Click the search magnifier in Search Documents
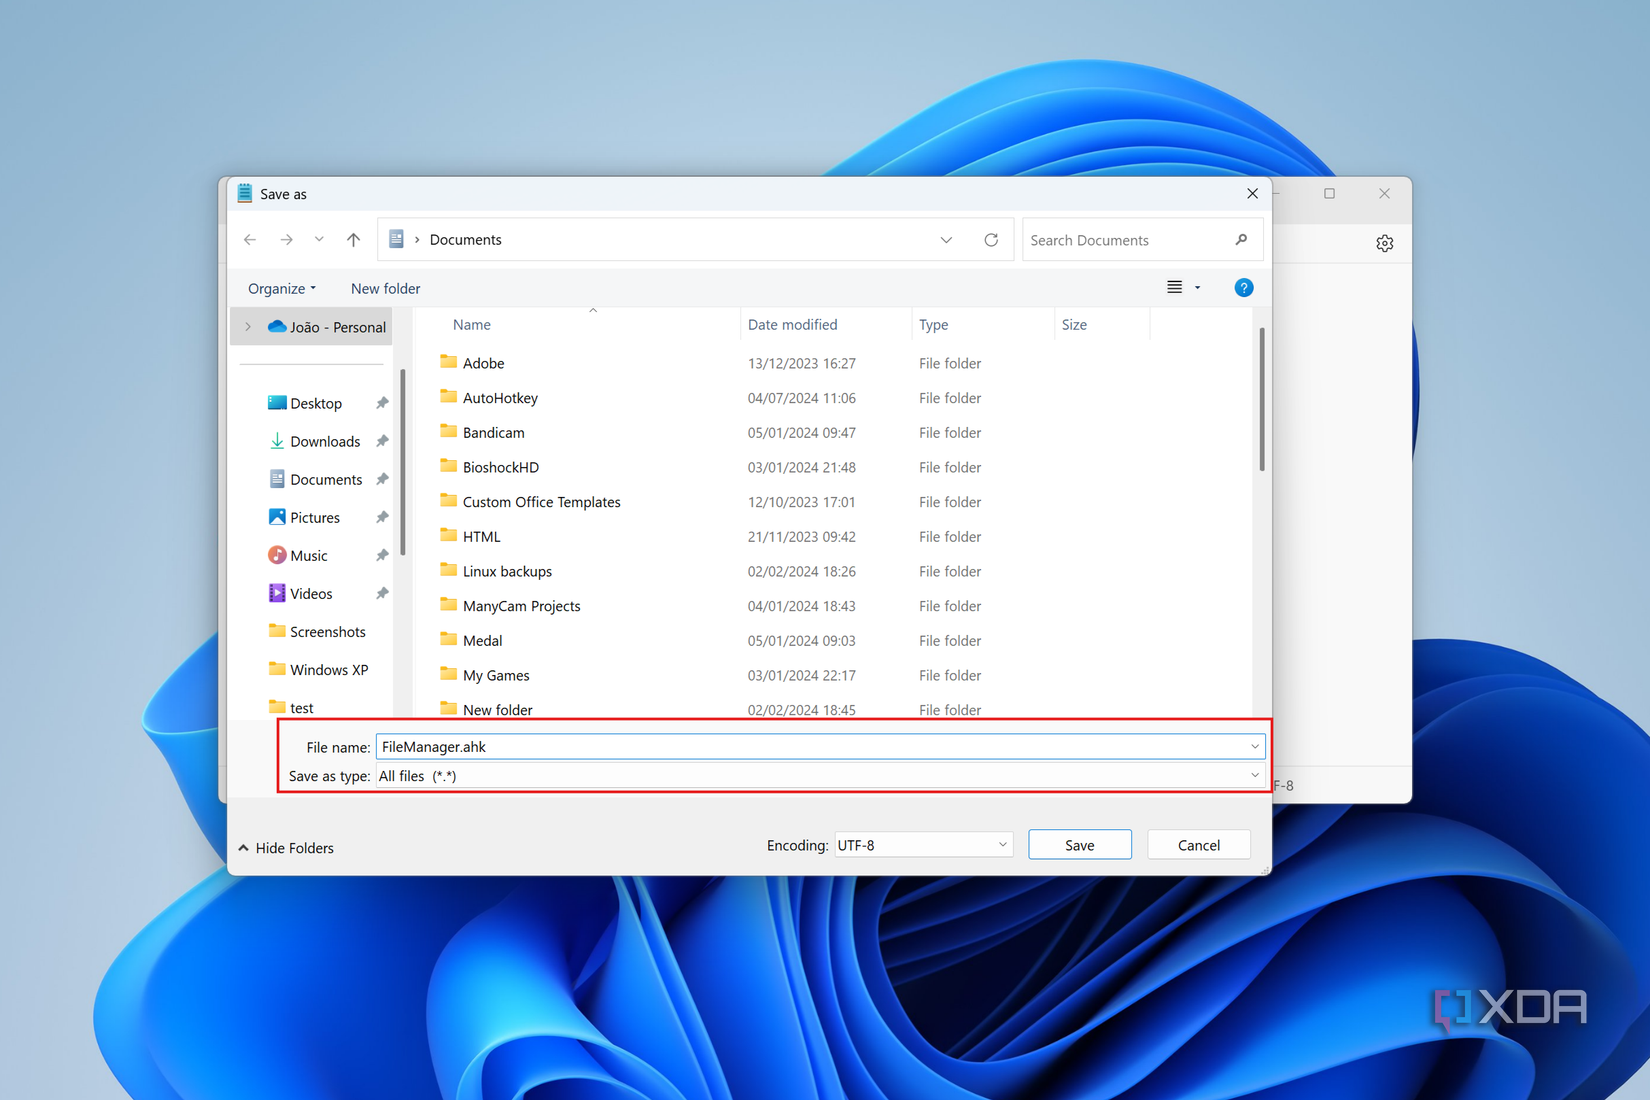Image resolution: width=1650 pixels, height=1100 pixels. (x=1240, y=239)
